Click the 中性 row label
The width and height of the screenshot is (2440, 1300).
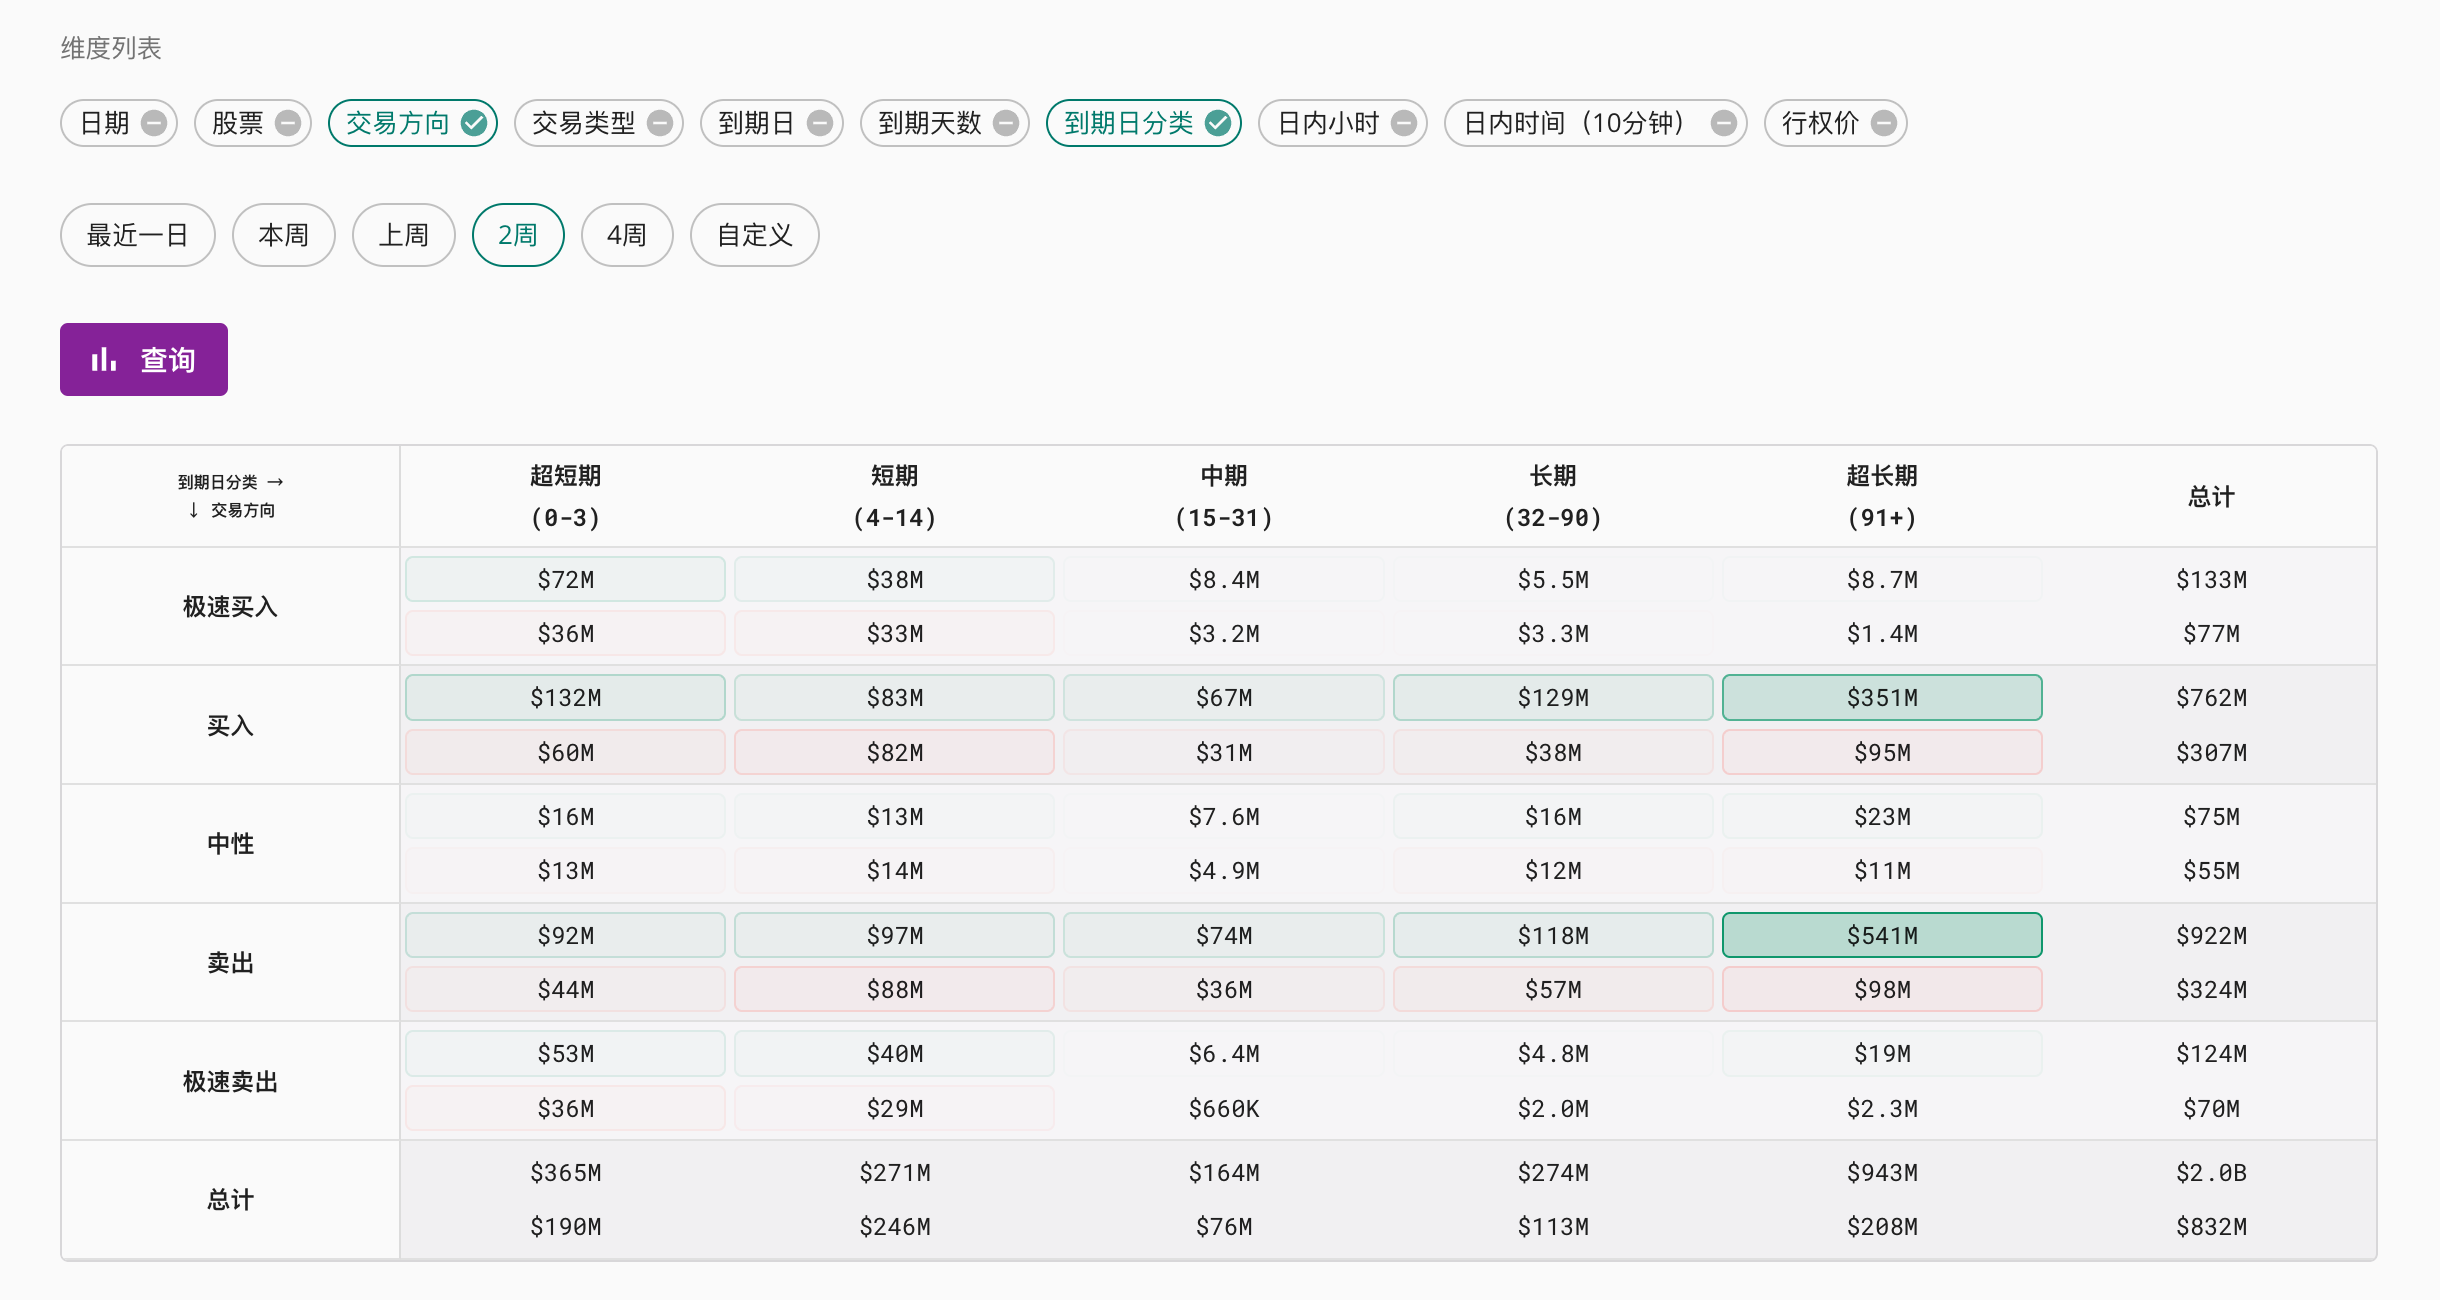pos(230,843)
